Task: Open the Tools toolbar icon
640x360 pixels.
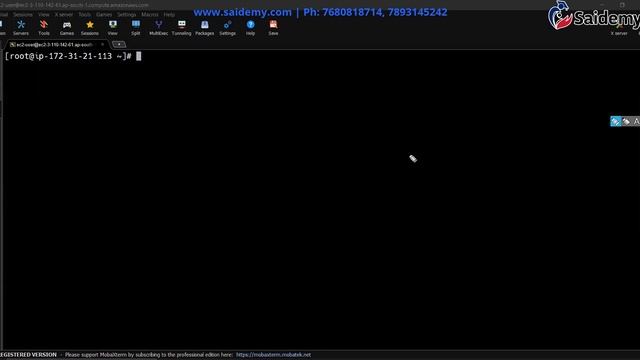Action: tap(44, 28)
